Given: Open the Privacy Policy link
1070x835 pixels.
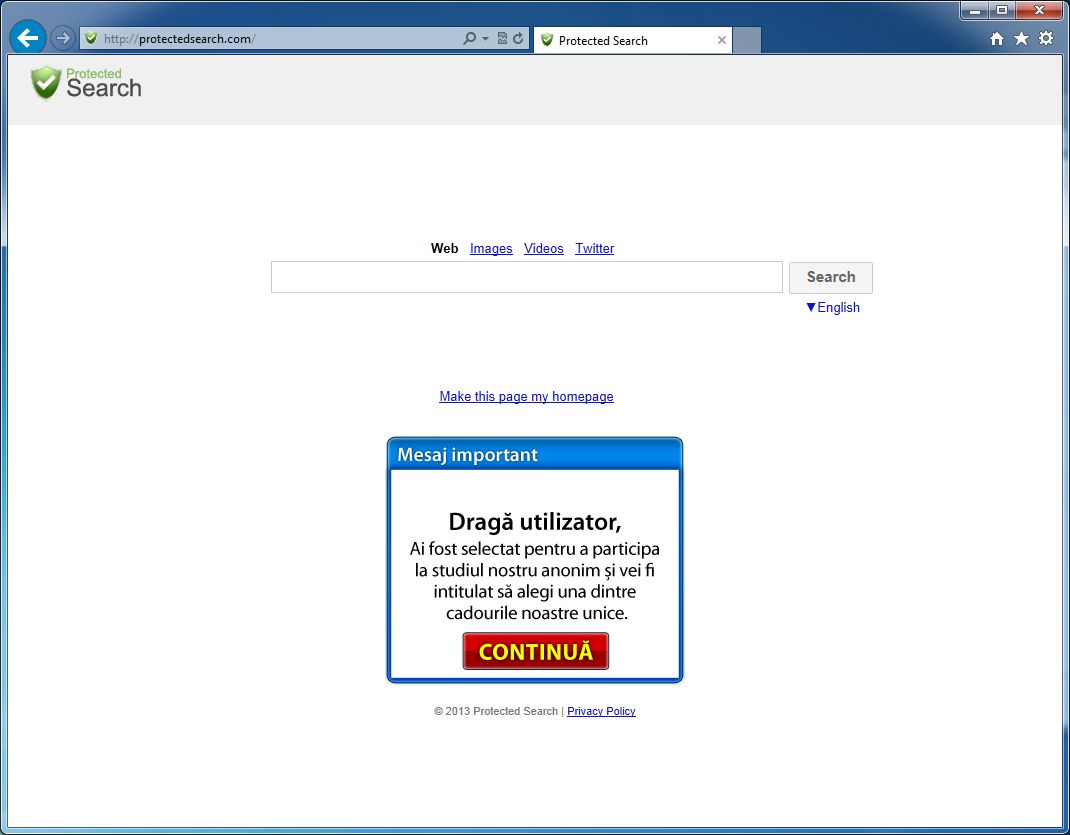Looking at the screenshot, I should tap(601, 711).
